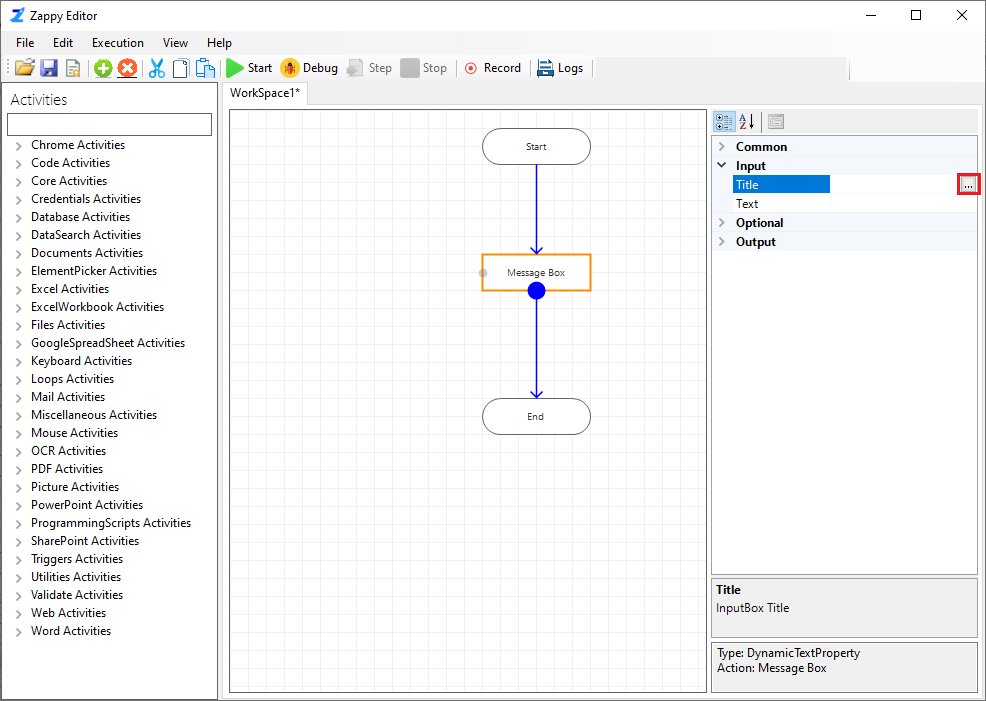Toggle Categorized view in properties panel

point(724,122)
